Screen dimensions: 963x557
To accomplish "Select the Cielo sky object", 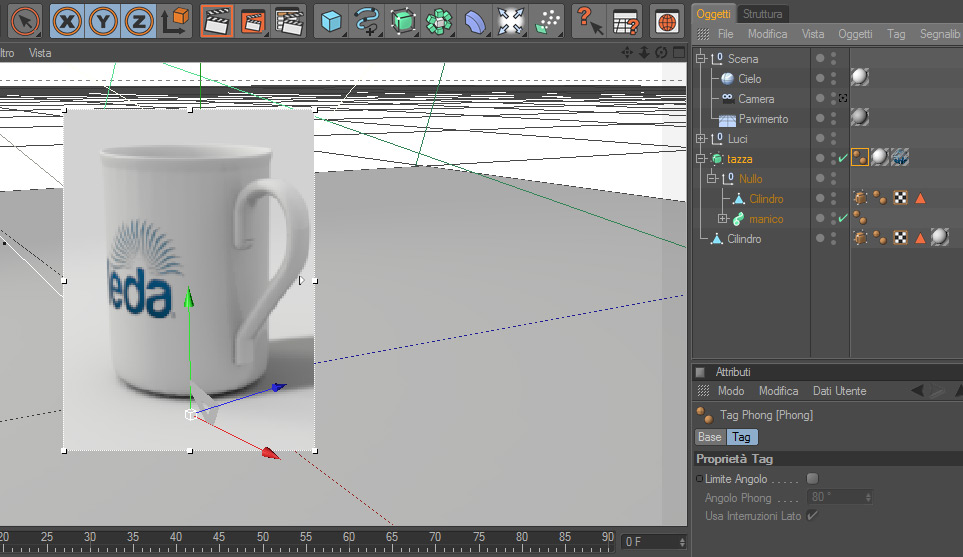I will 749,79.
